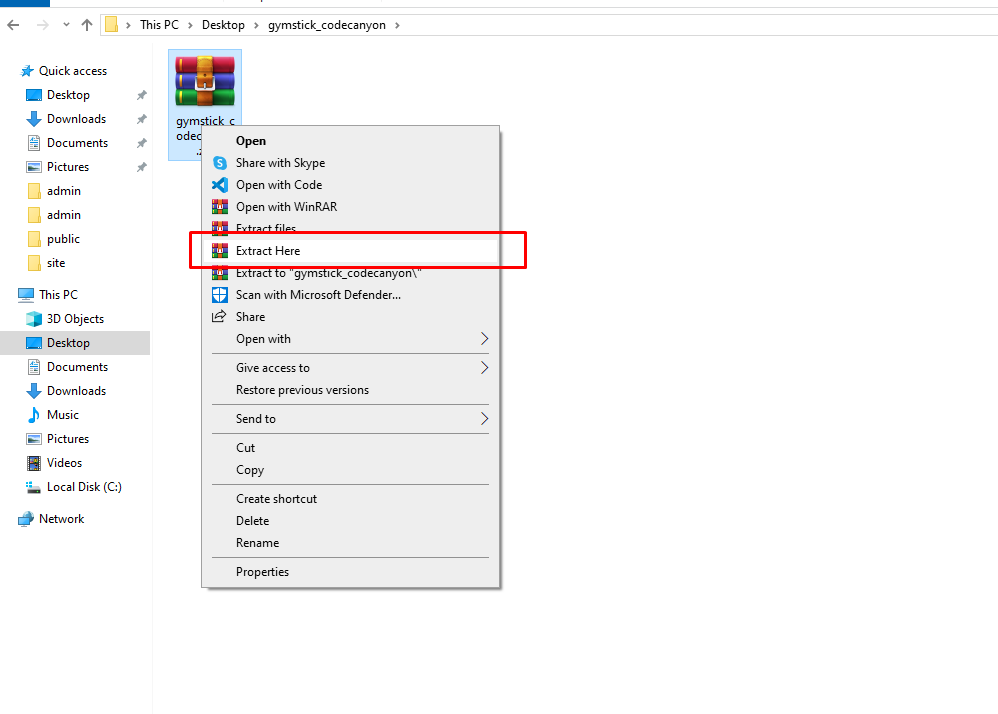This screenshot has height=714, width=998.
Task: Click the Skype icon in context menu
Action: tap(219, 163)
